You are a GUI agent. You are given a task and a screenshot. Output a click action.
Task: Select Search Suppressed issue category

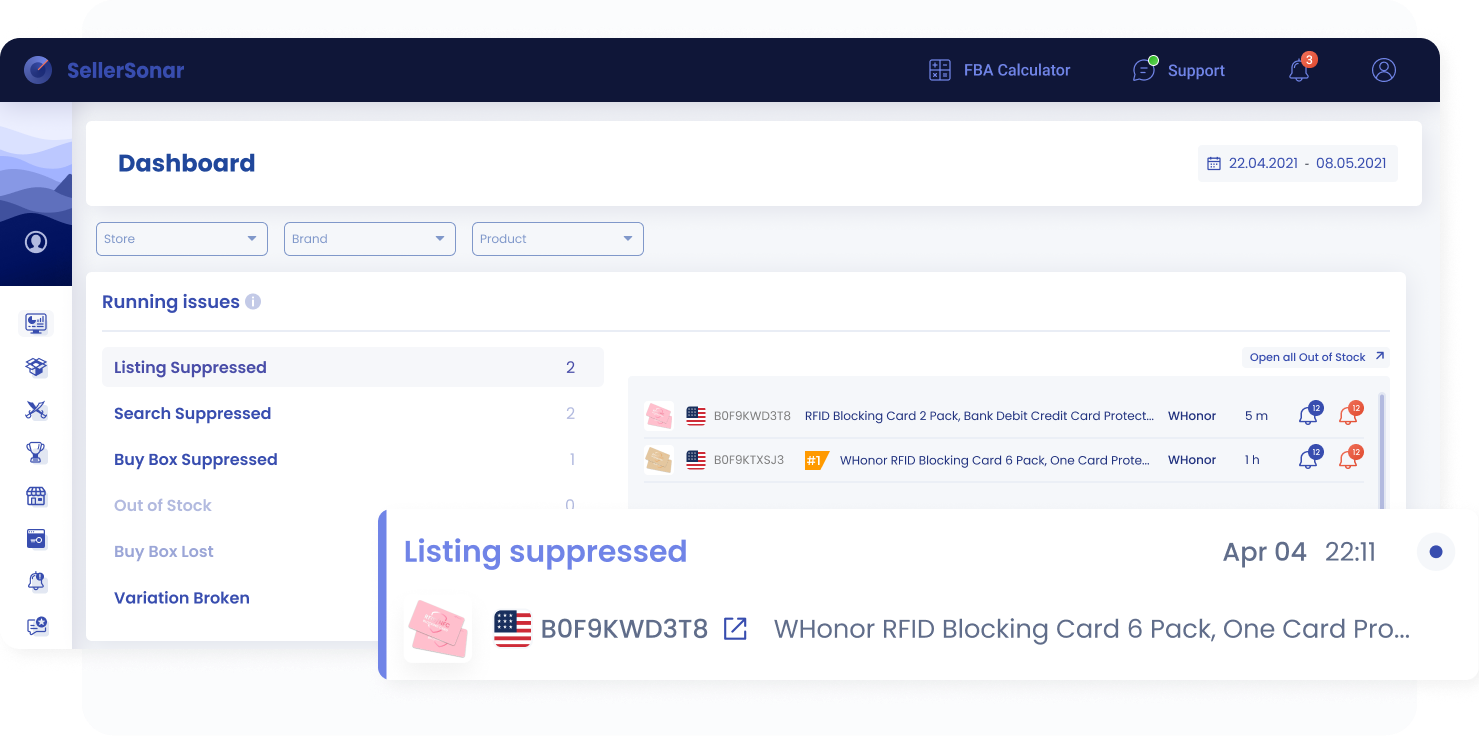pos(192,414)
